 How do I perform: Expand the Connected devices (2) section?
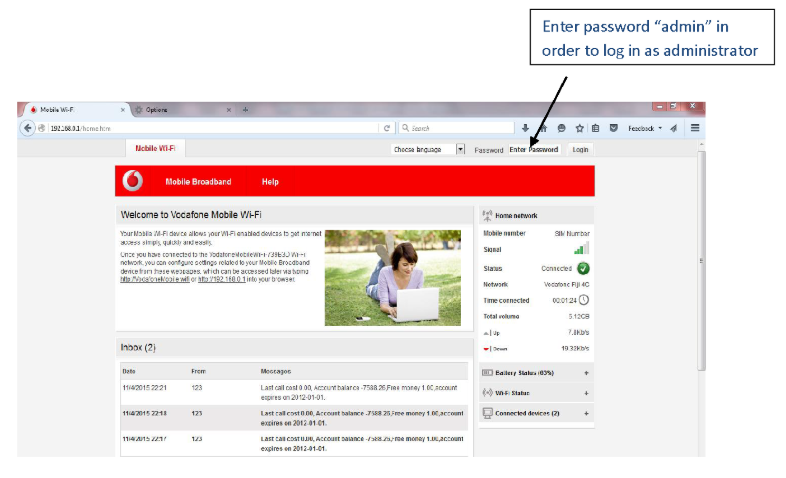586,413
